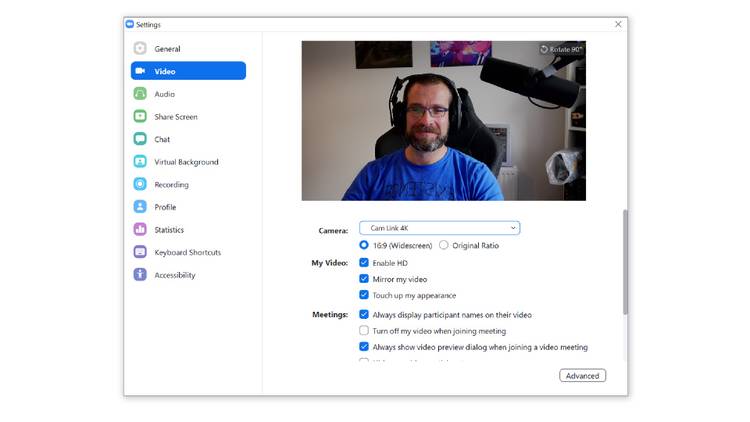Viewport: 750px width, 422px height.
Task: Toggle Always display participant names checkbox
Action: tap(364, 314)
